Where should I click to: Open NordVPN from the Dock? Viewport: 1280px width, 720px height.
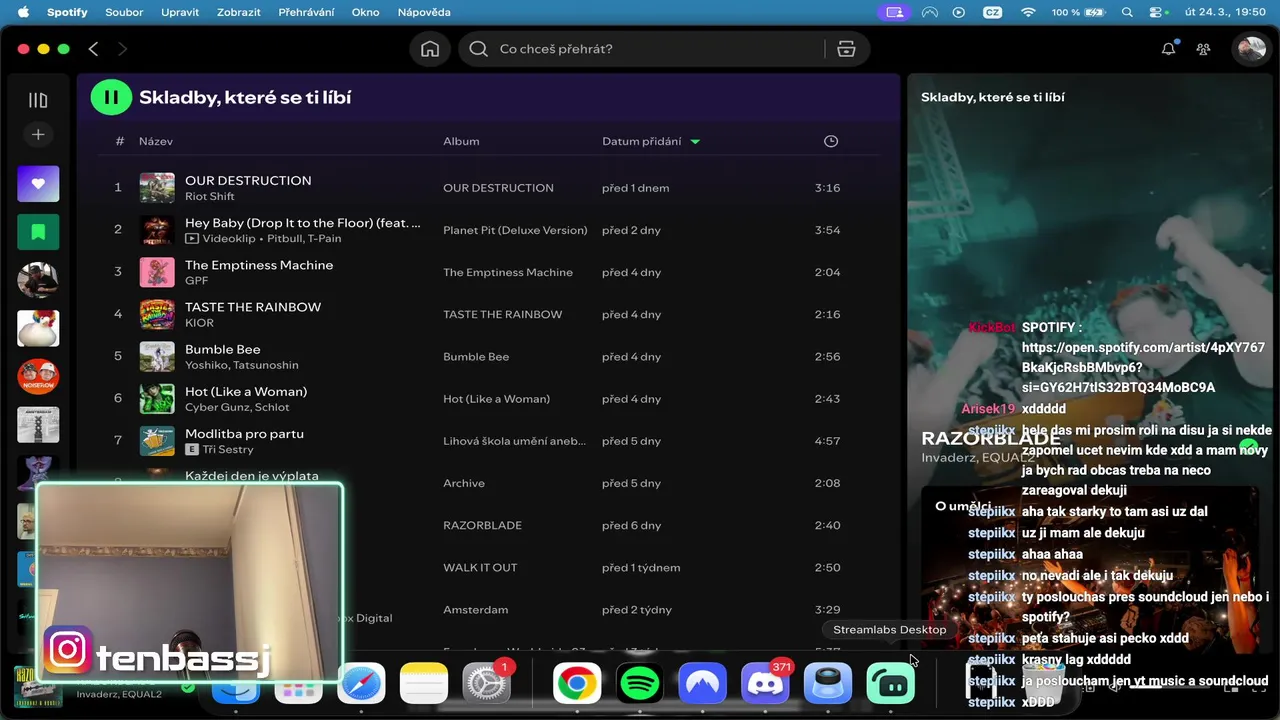[x=702, y=684]
